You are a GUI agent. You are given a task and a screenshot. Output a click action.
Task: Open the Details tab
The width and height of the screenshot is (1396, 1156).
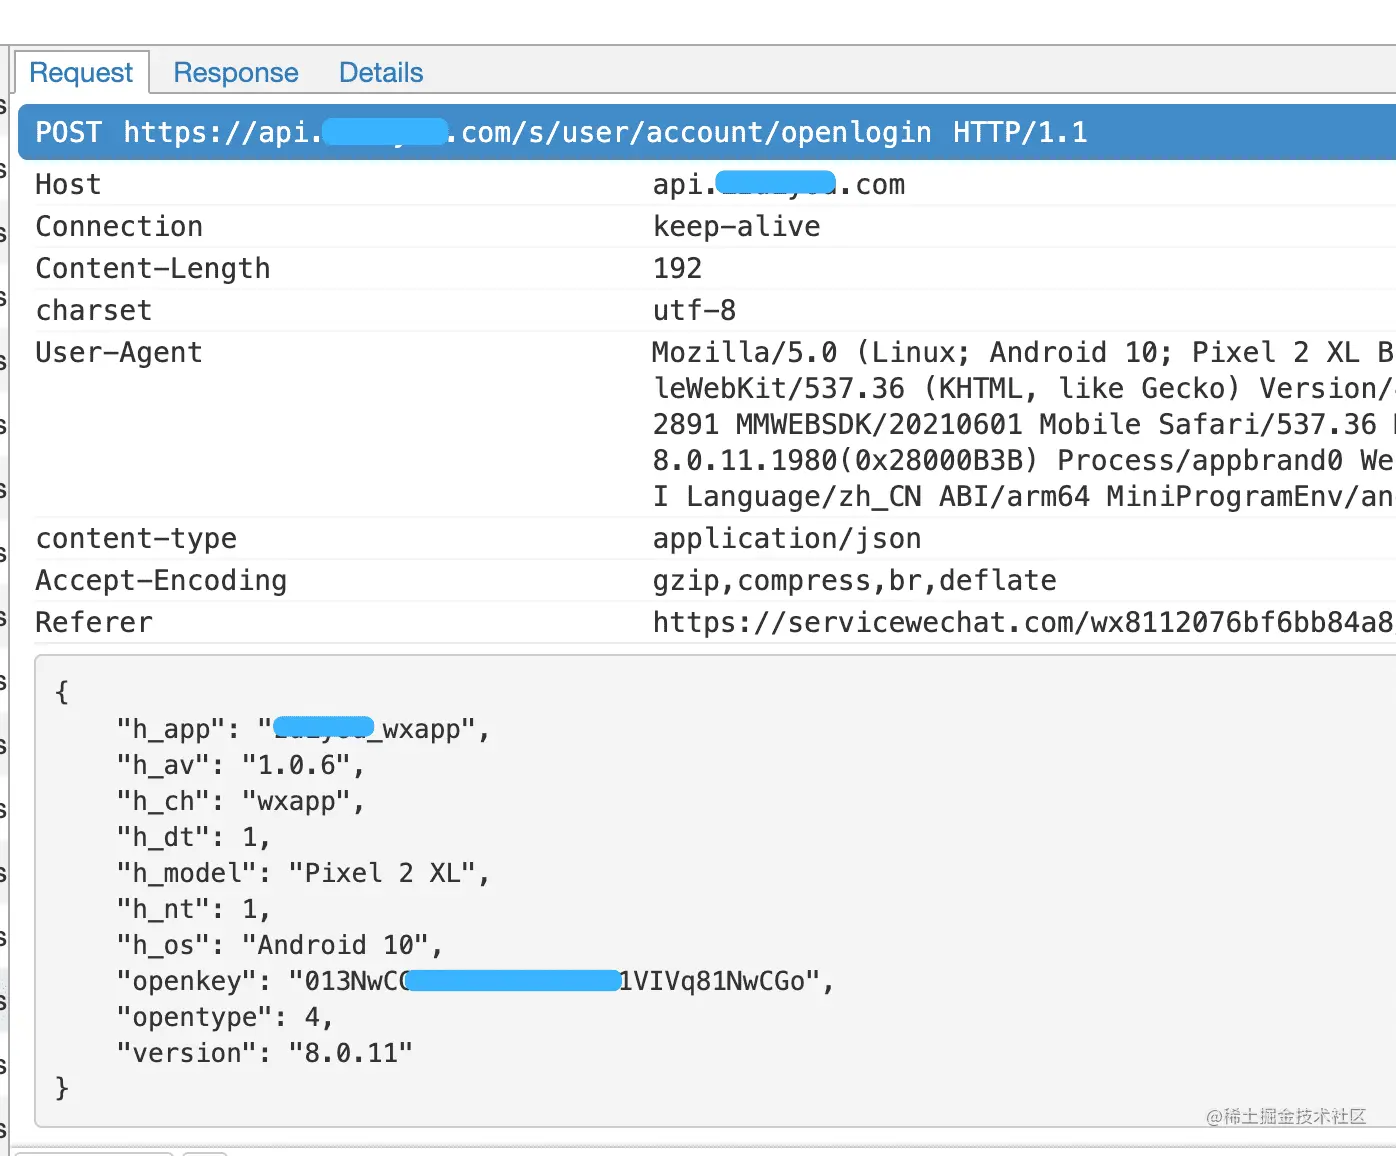tap(381, 73)
